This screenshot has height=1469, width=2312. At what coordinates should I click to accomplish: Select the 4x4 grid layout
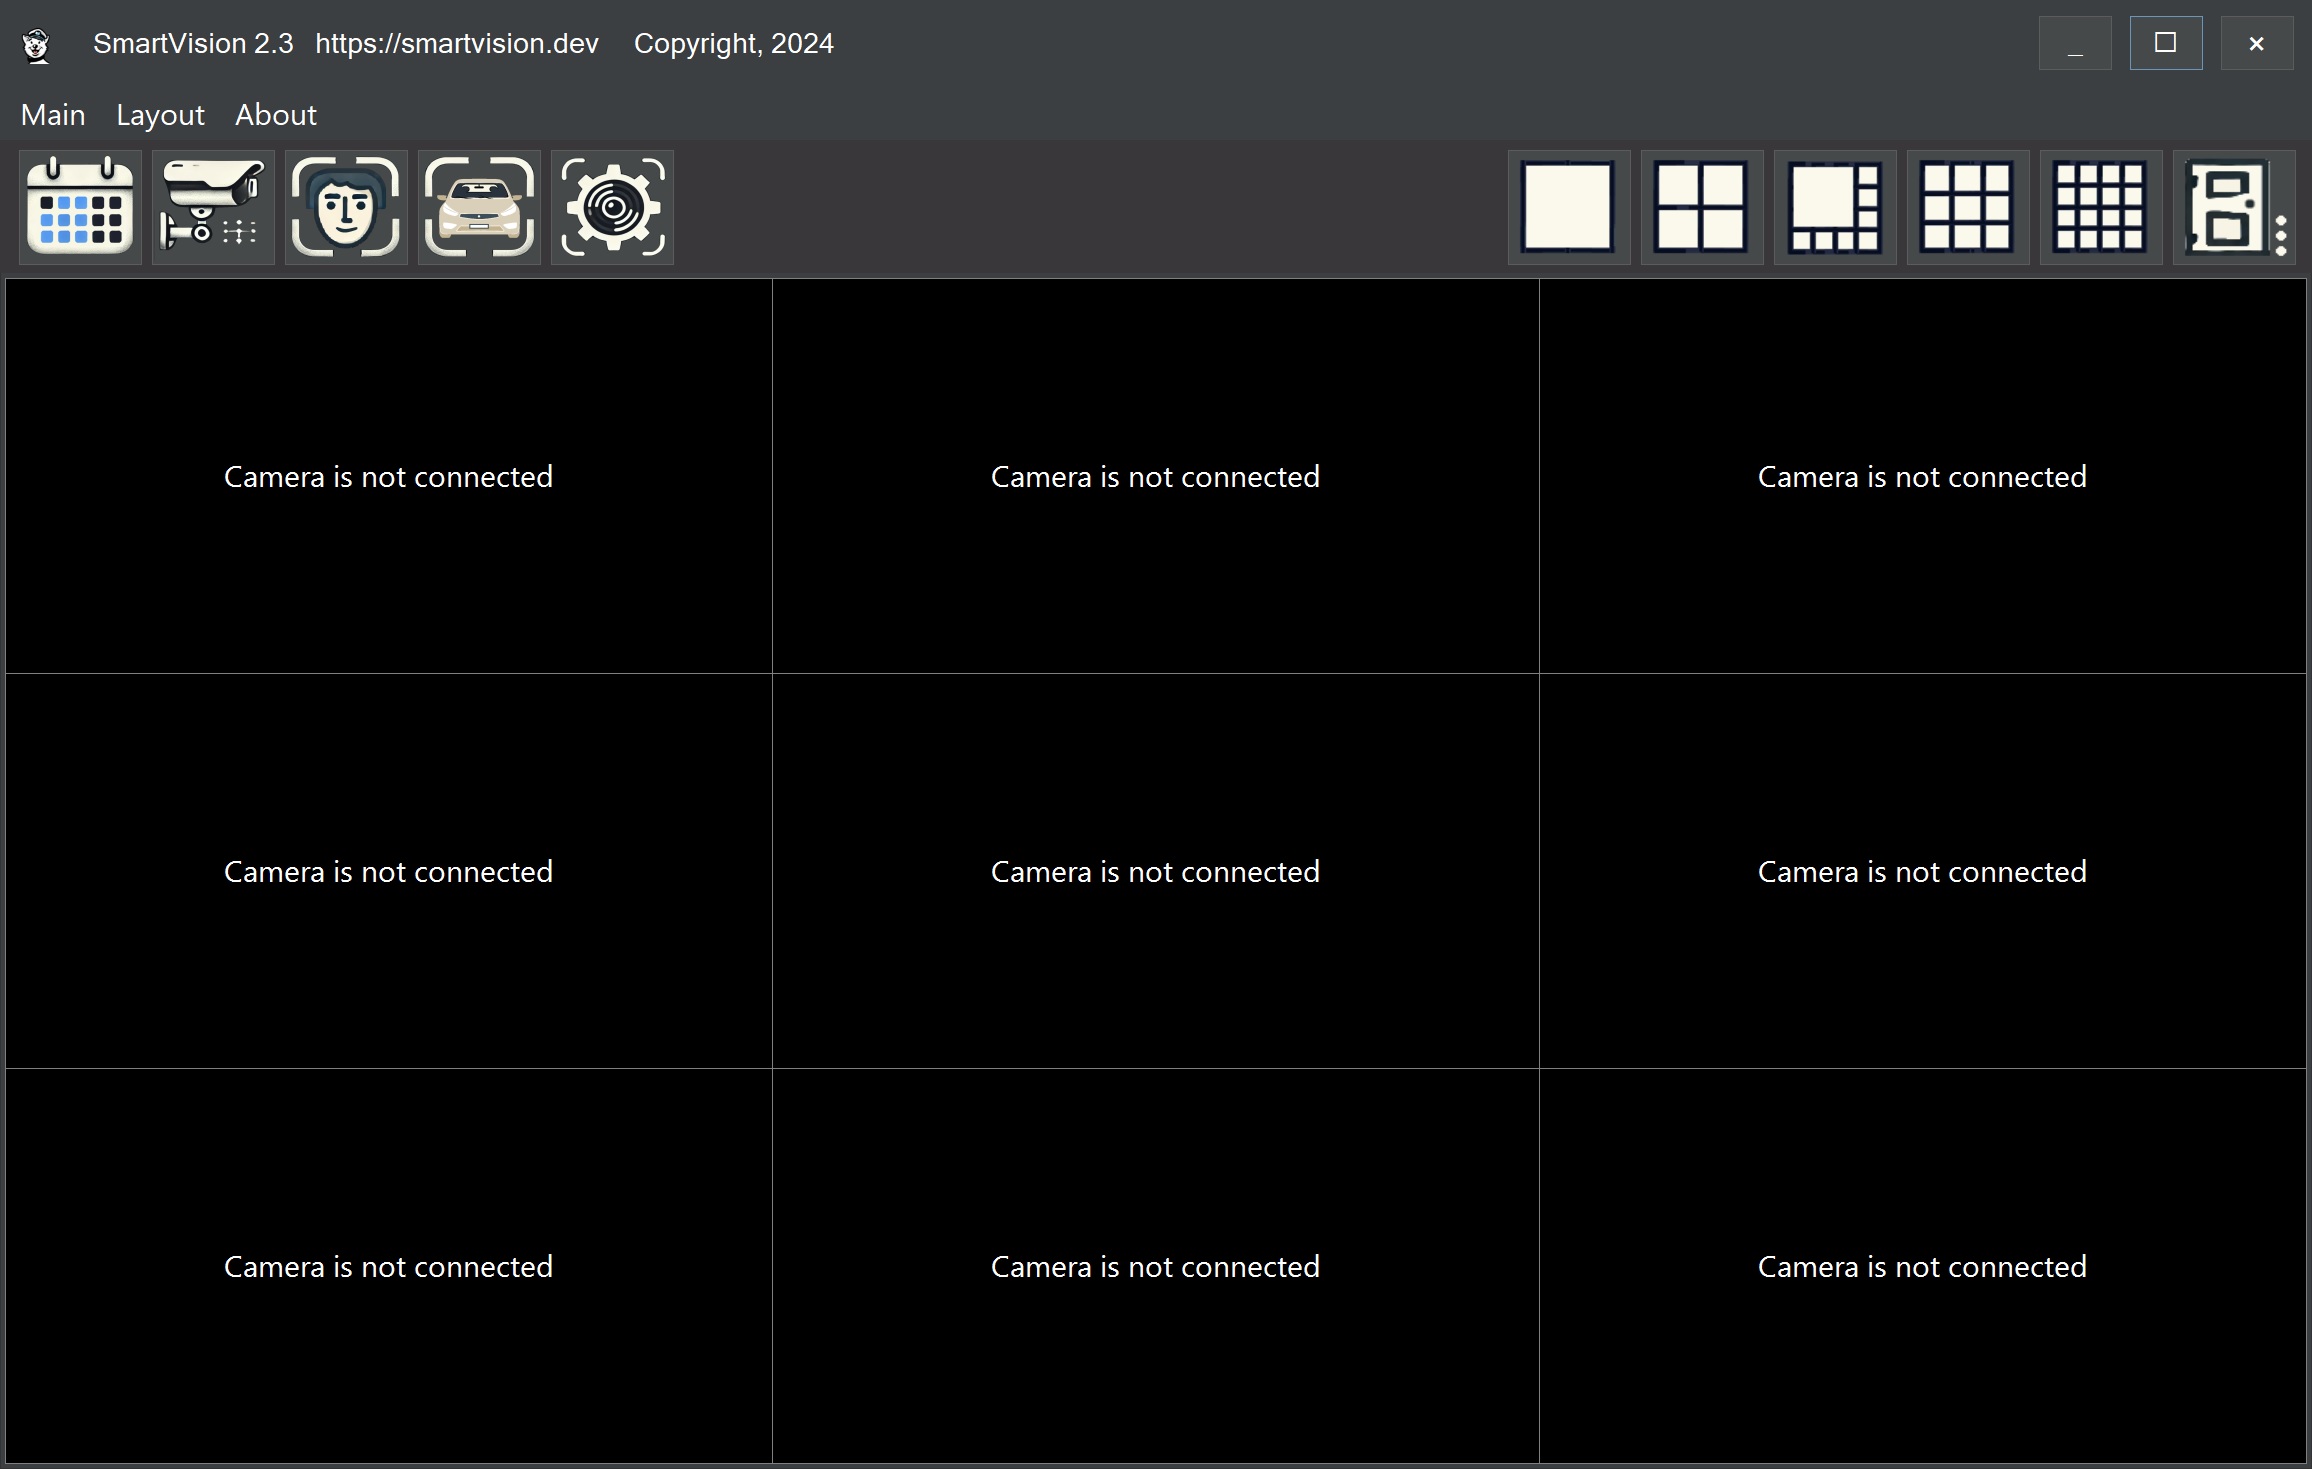pyautogui.click(x=2100, y=207)
